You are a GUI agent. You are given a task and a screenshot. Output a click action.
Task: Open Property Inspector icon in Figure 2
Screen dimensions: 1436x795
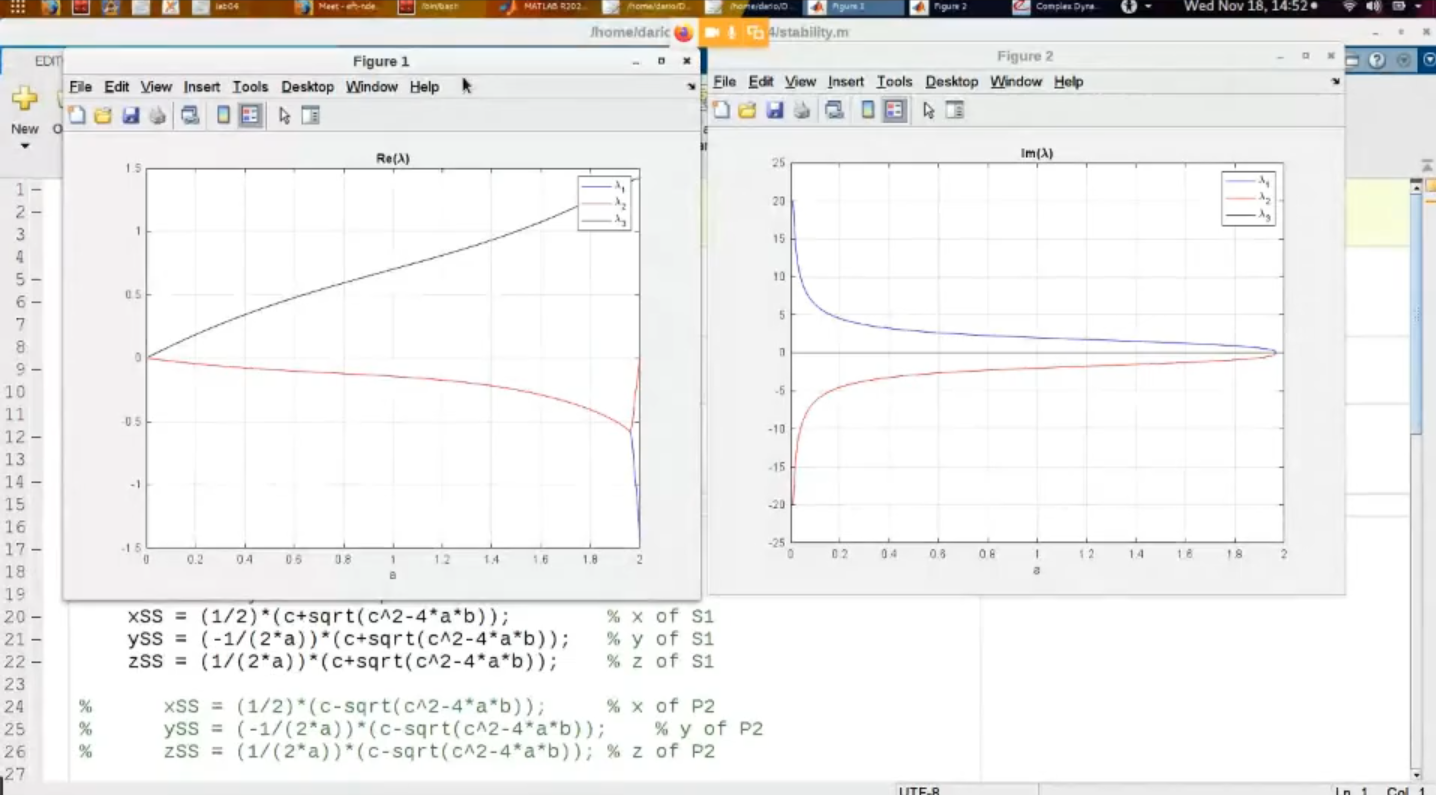(955, 111)
